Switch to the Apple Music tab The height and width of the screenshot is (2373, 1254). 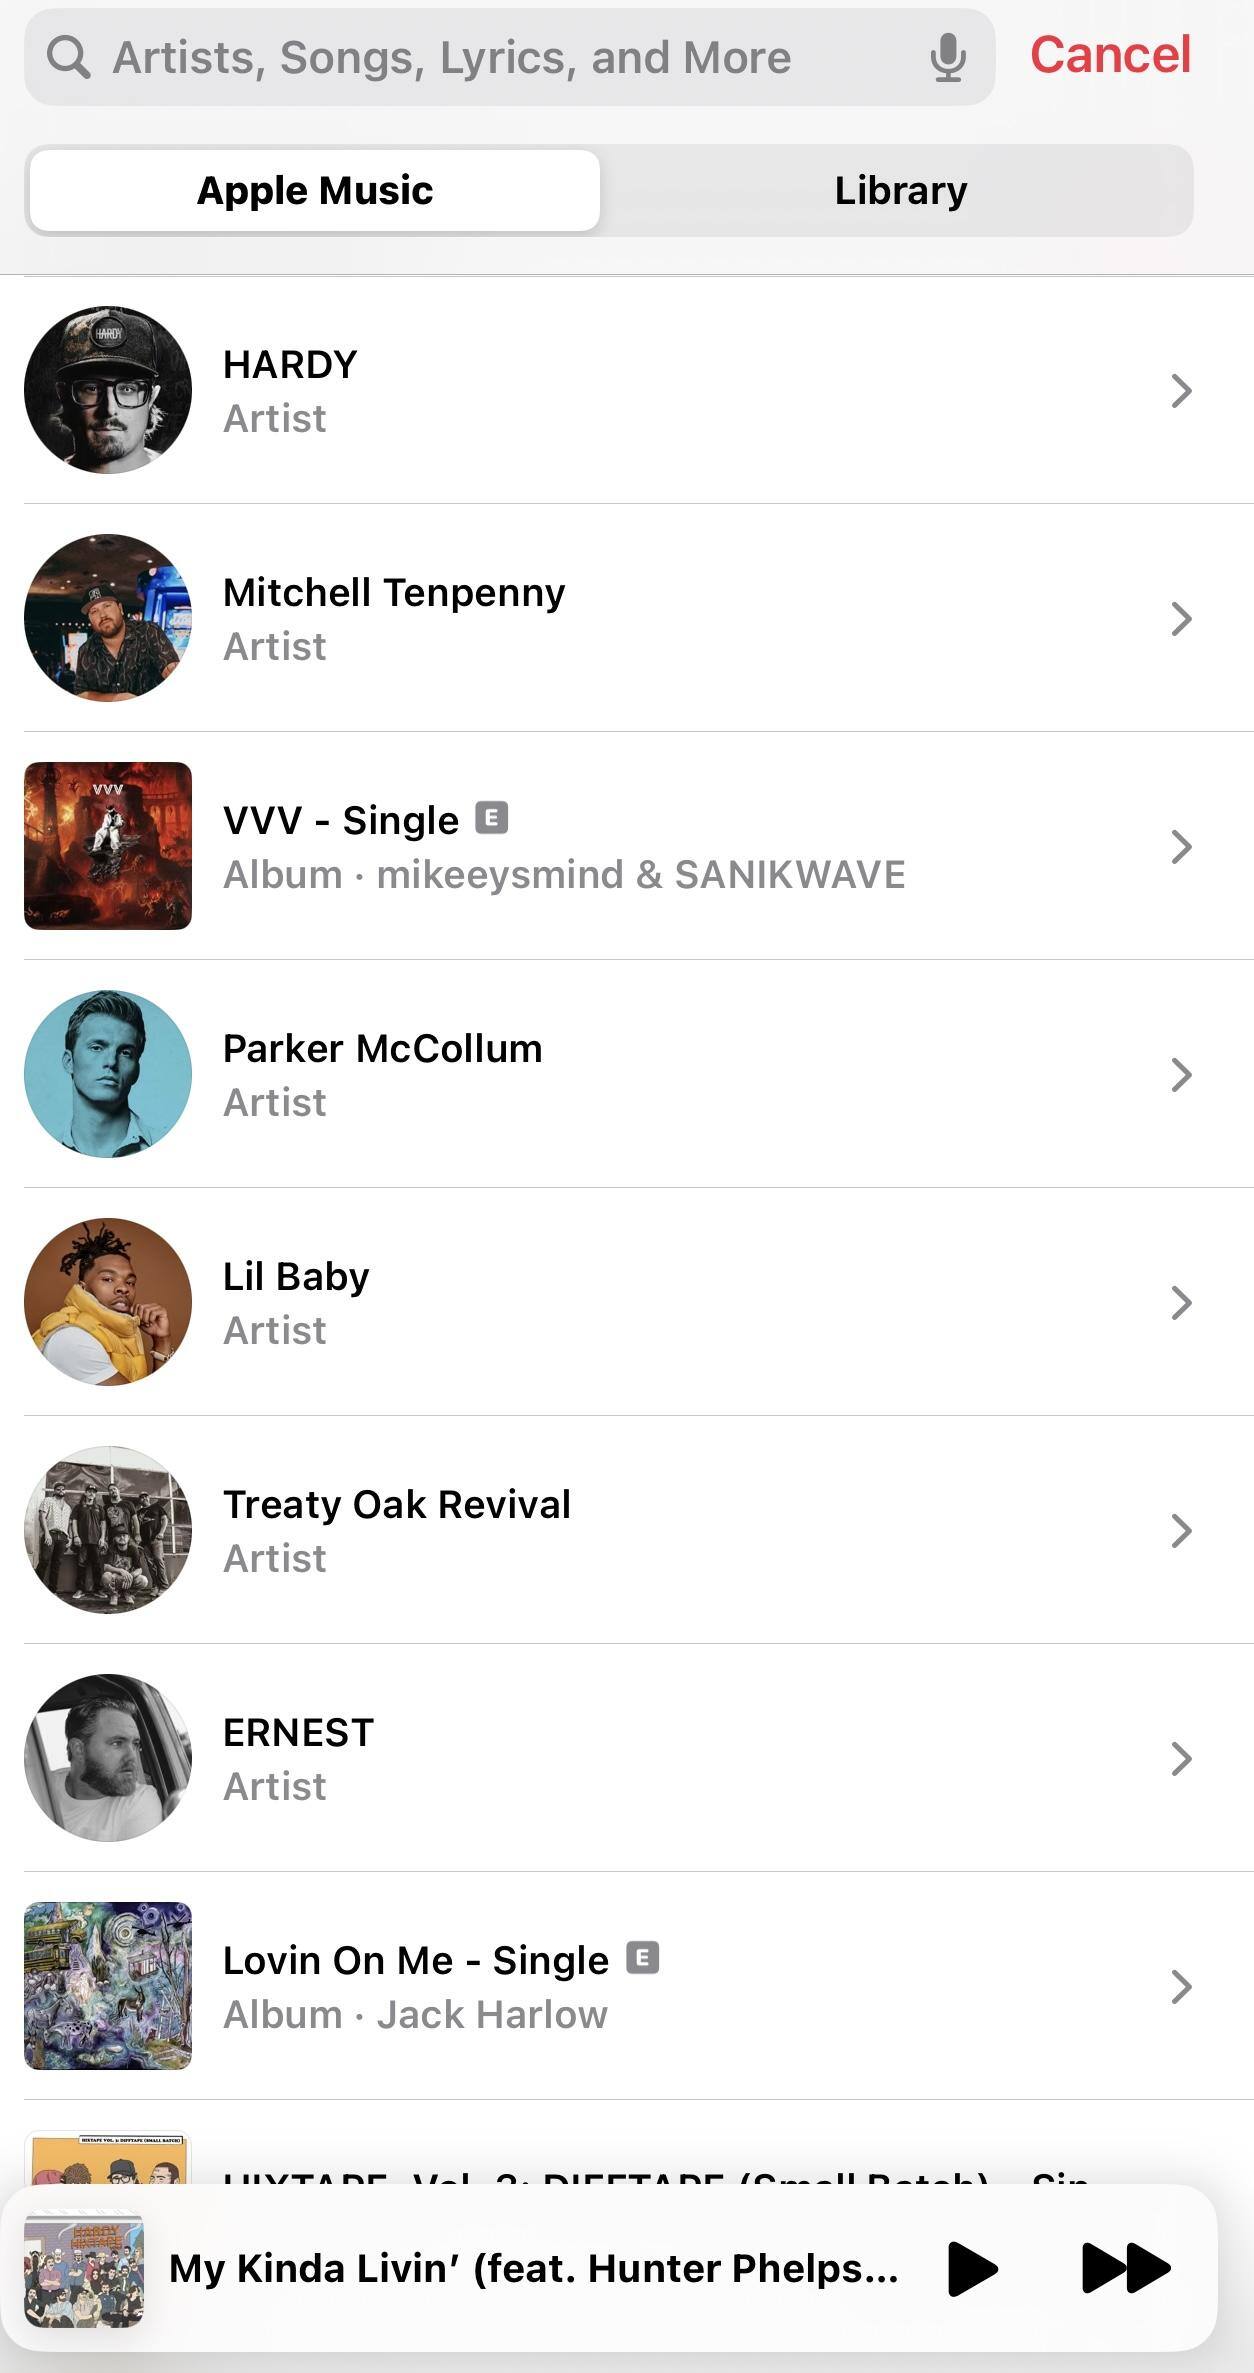pos(315,190)
